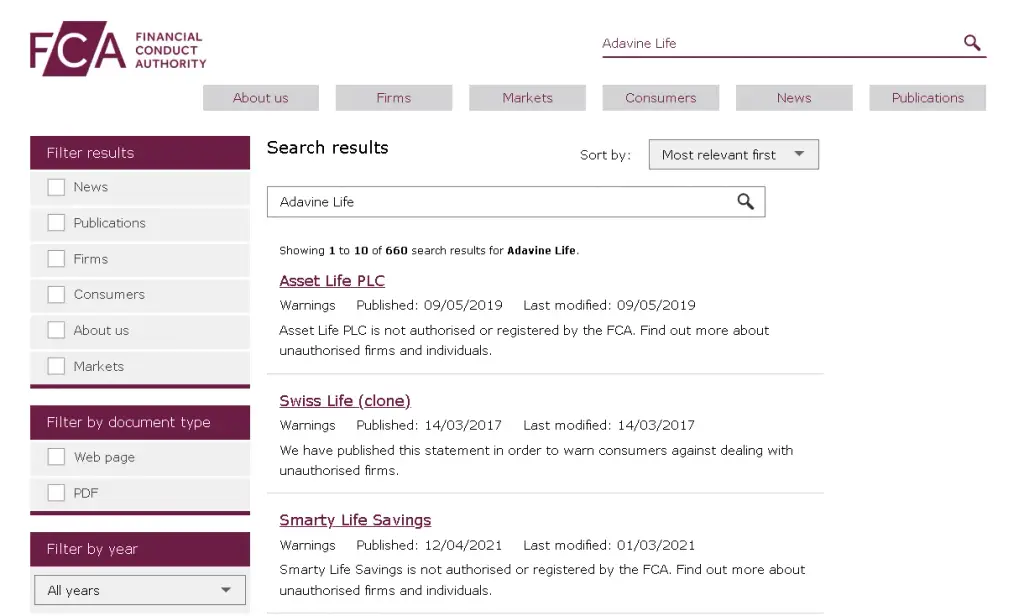Image resolution: width=1024 pixels, height=616 pixels.
Task: Click the 'Warnings' label under Swiss Life (clone)
Action: (307, 425)
